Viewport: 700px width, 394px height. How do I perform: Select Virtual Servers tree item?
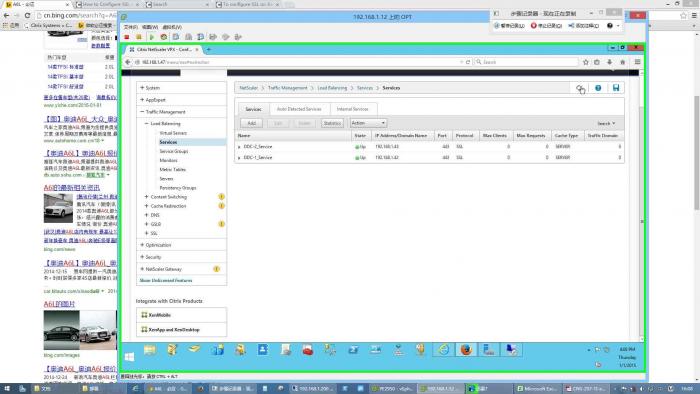pos(173,133)
